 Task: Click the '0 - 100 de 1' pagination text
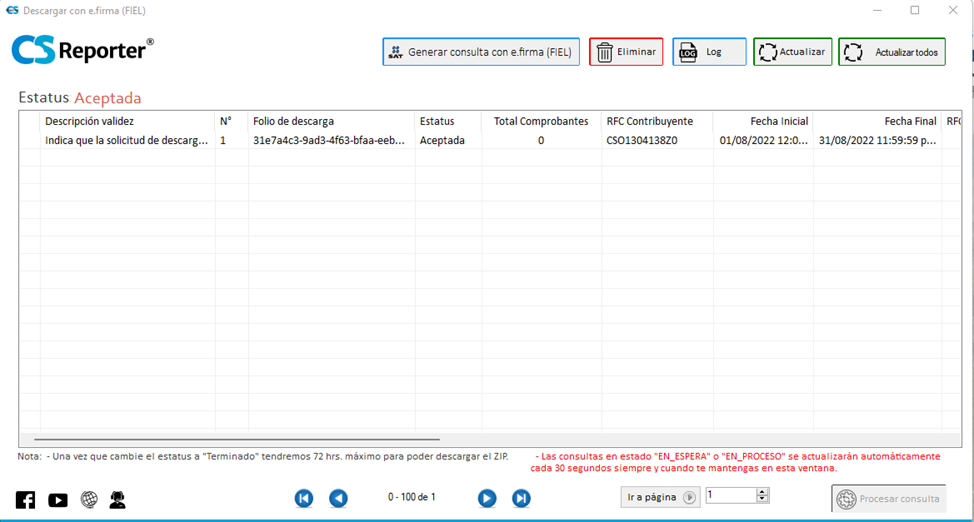[412, 497]
